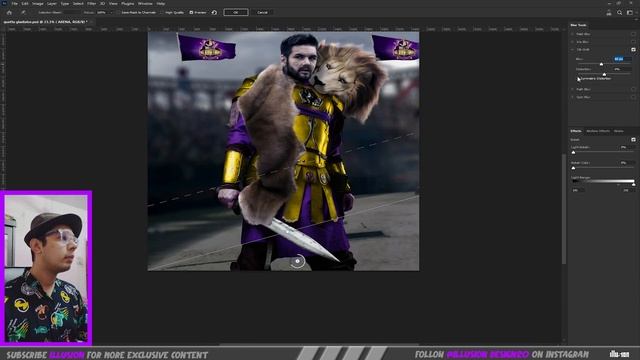Open the Edit menu
The width and height of the screenshot is (640, 360).
coord(25,4)
